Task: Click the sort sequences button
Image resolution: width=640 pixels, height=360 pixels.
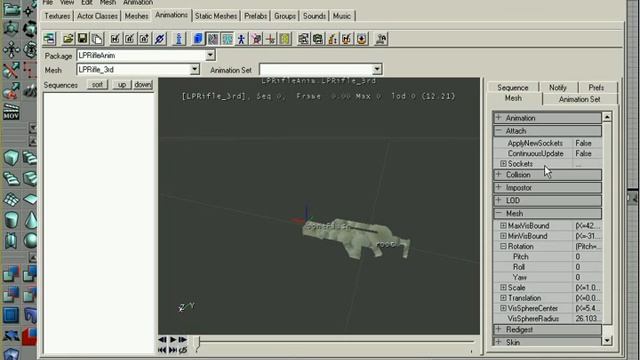Action: point(97,84)
